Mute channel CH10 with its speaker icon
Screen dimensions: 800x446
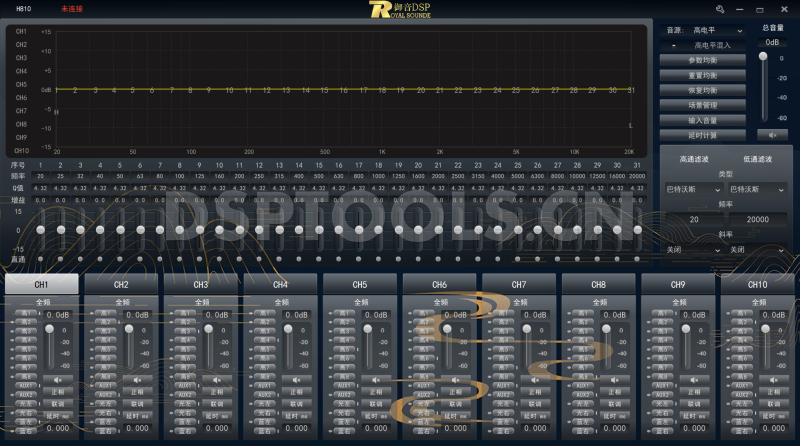[774, 380]
